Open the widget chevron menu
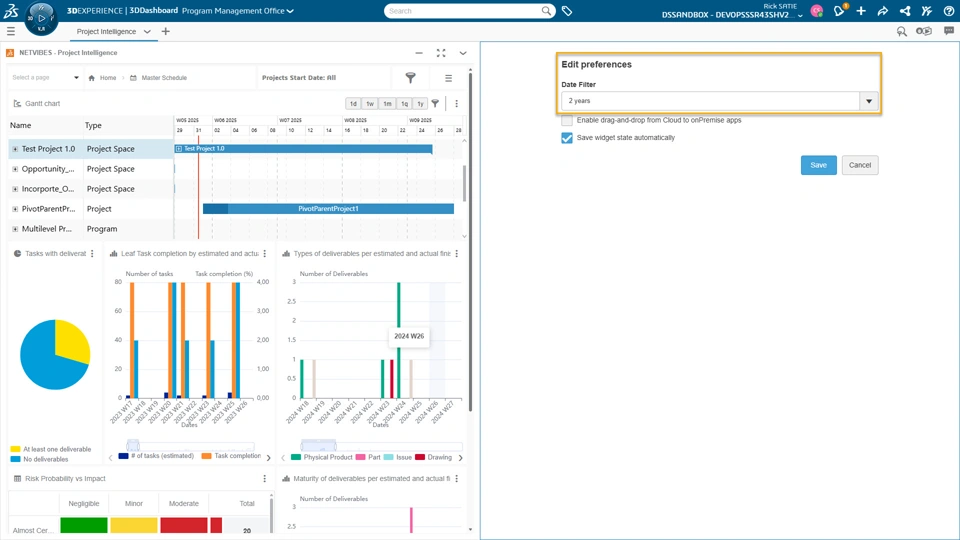960x540 pixels. click(463, 53)
